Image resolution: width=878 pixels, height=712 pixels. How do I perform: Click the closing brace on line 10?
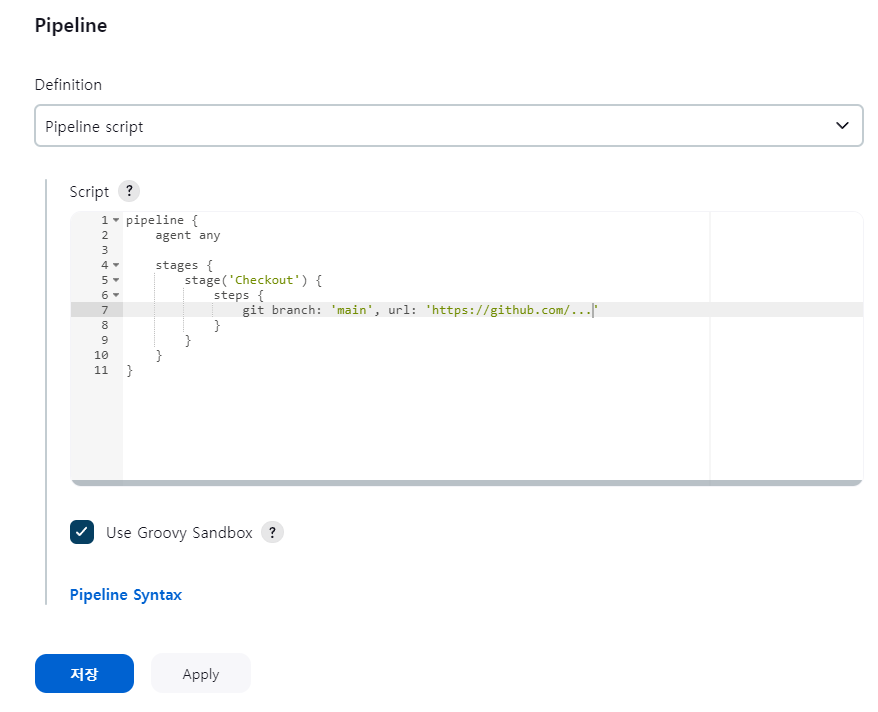159,355
